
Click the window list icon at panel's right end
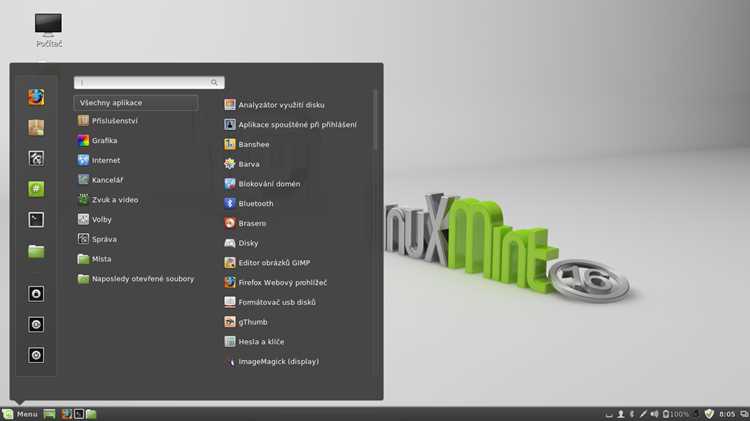coord(744,414)
